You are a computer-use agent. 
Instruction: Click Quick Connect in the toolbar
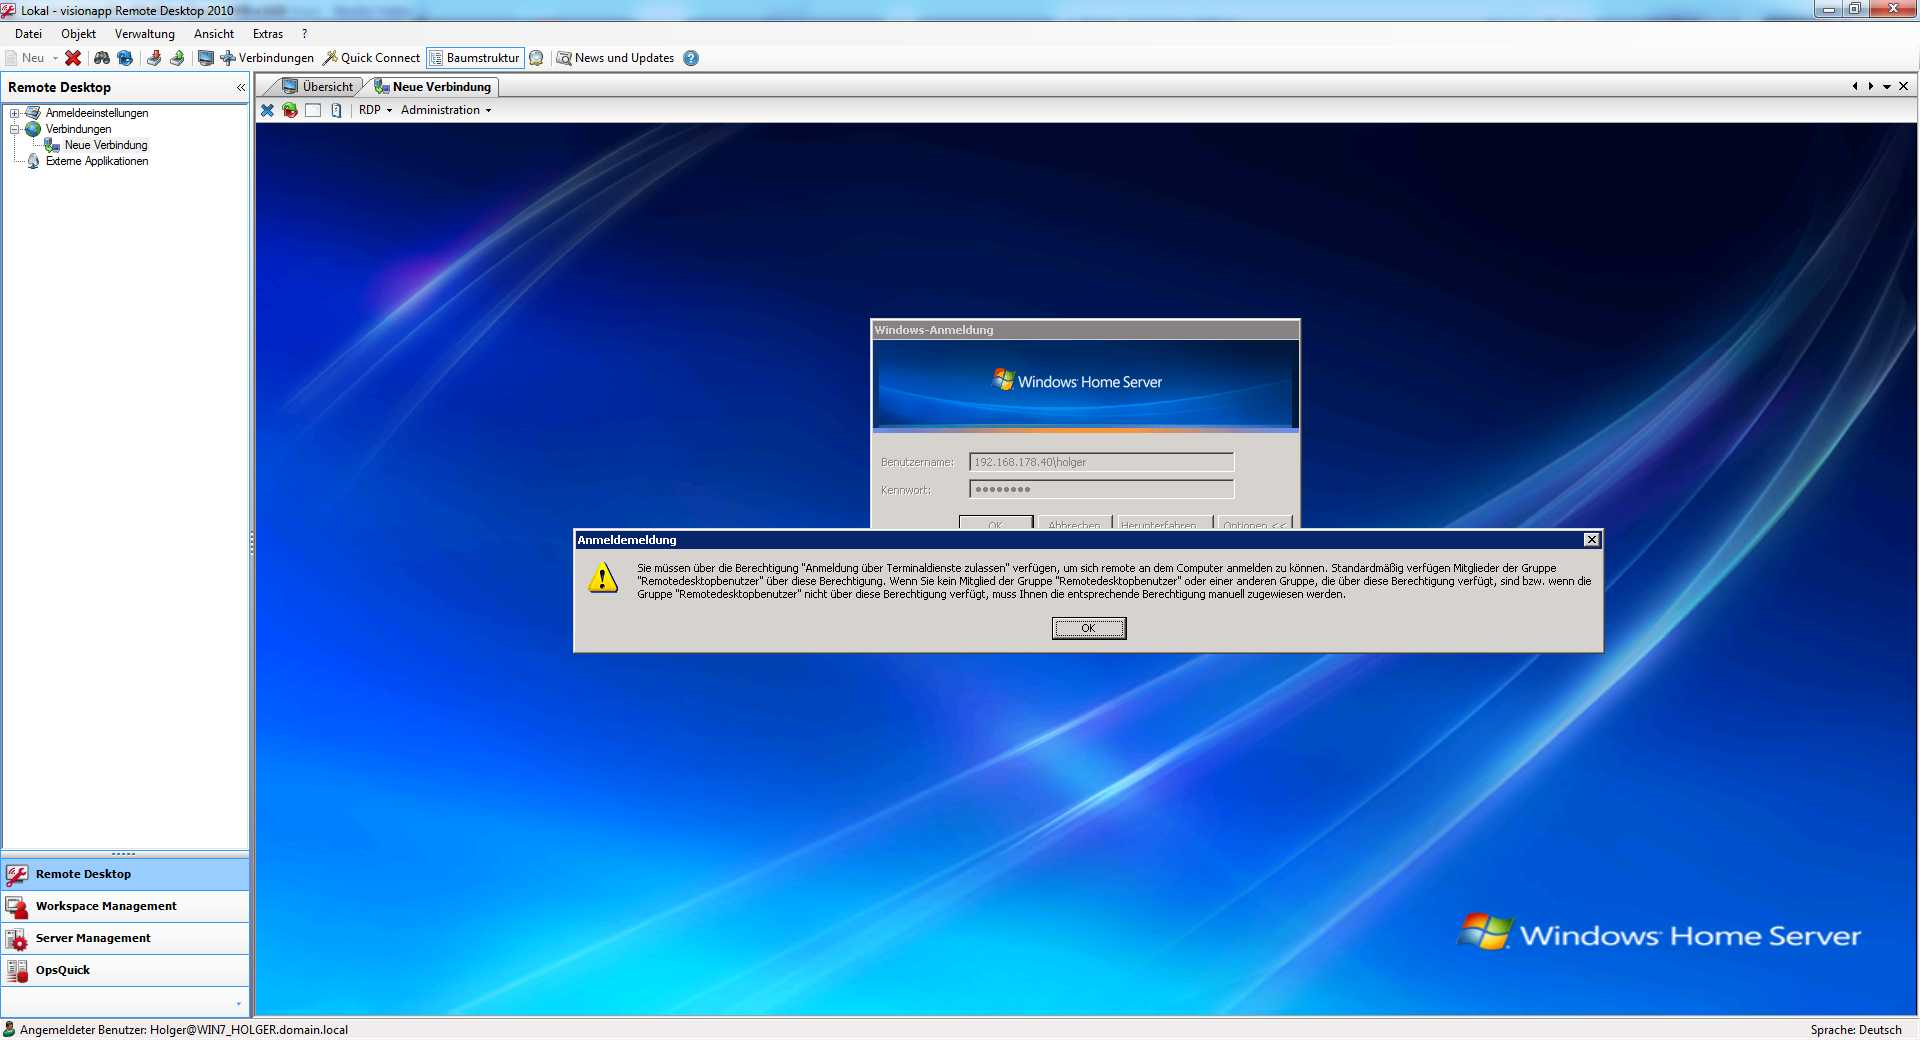coord(371,58)
